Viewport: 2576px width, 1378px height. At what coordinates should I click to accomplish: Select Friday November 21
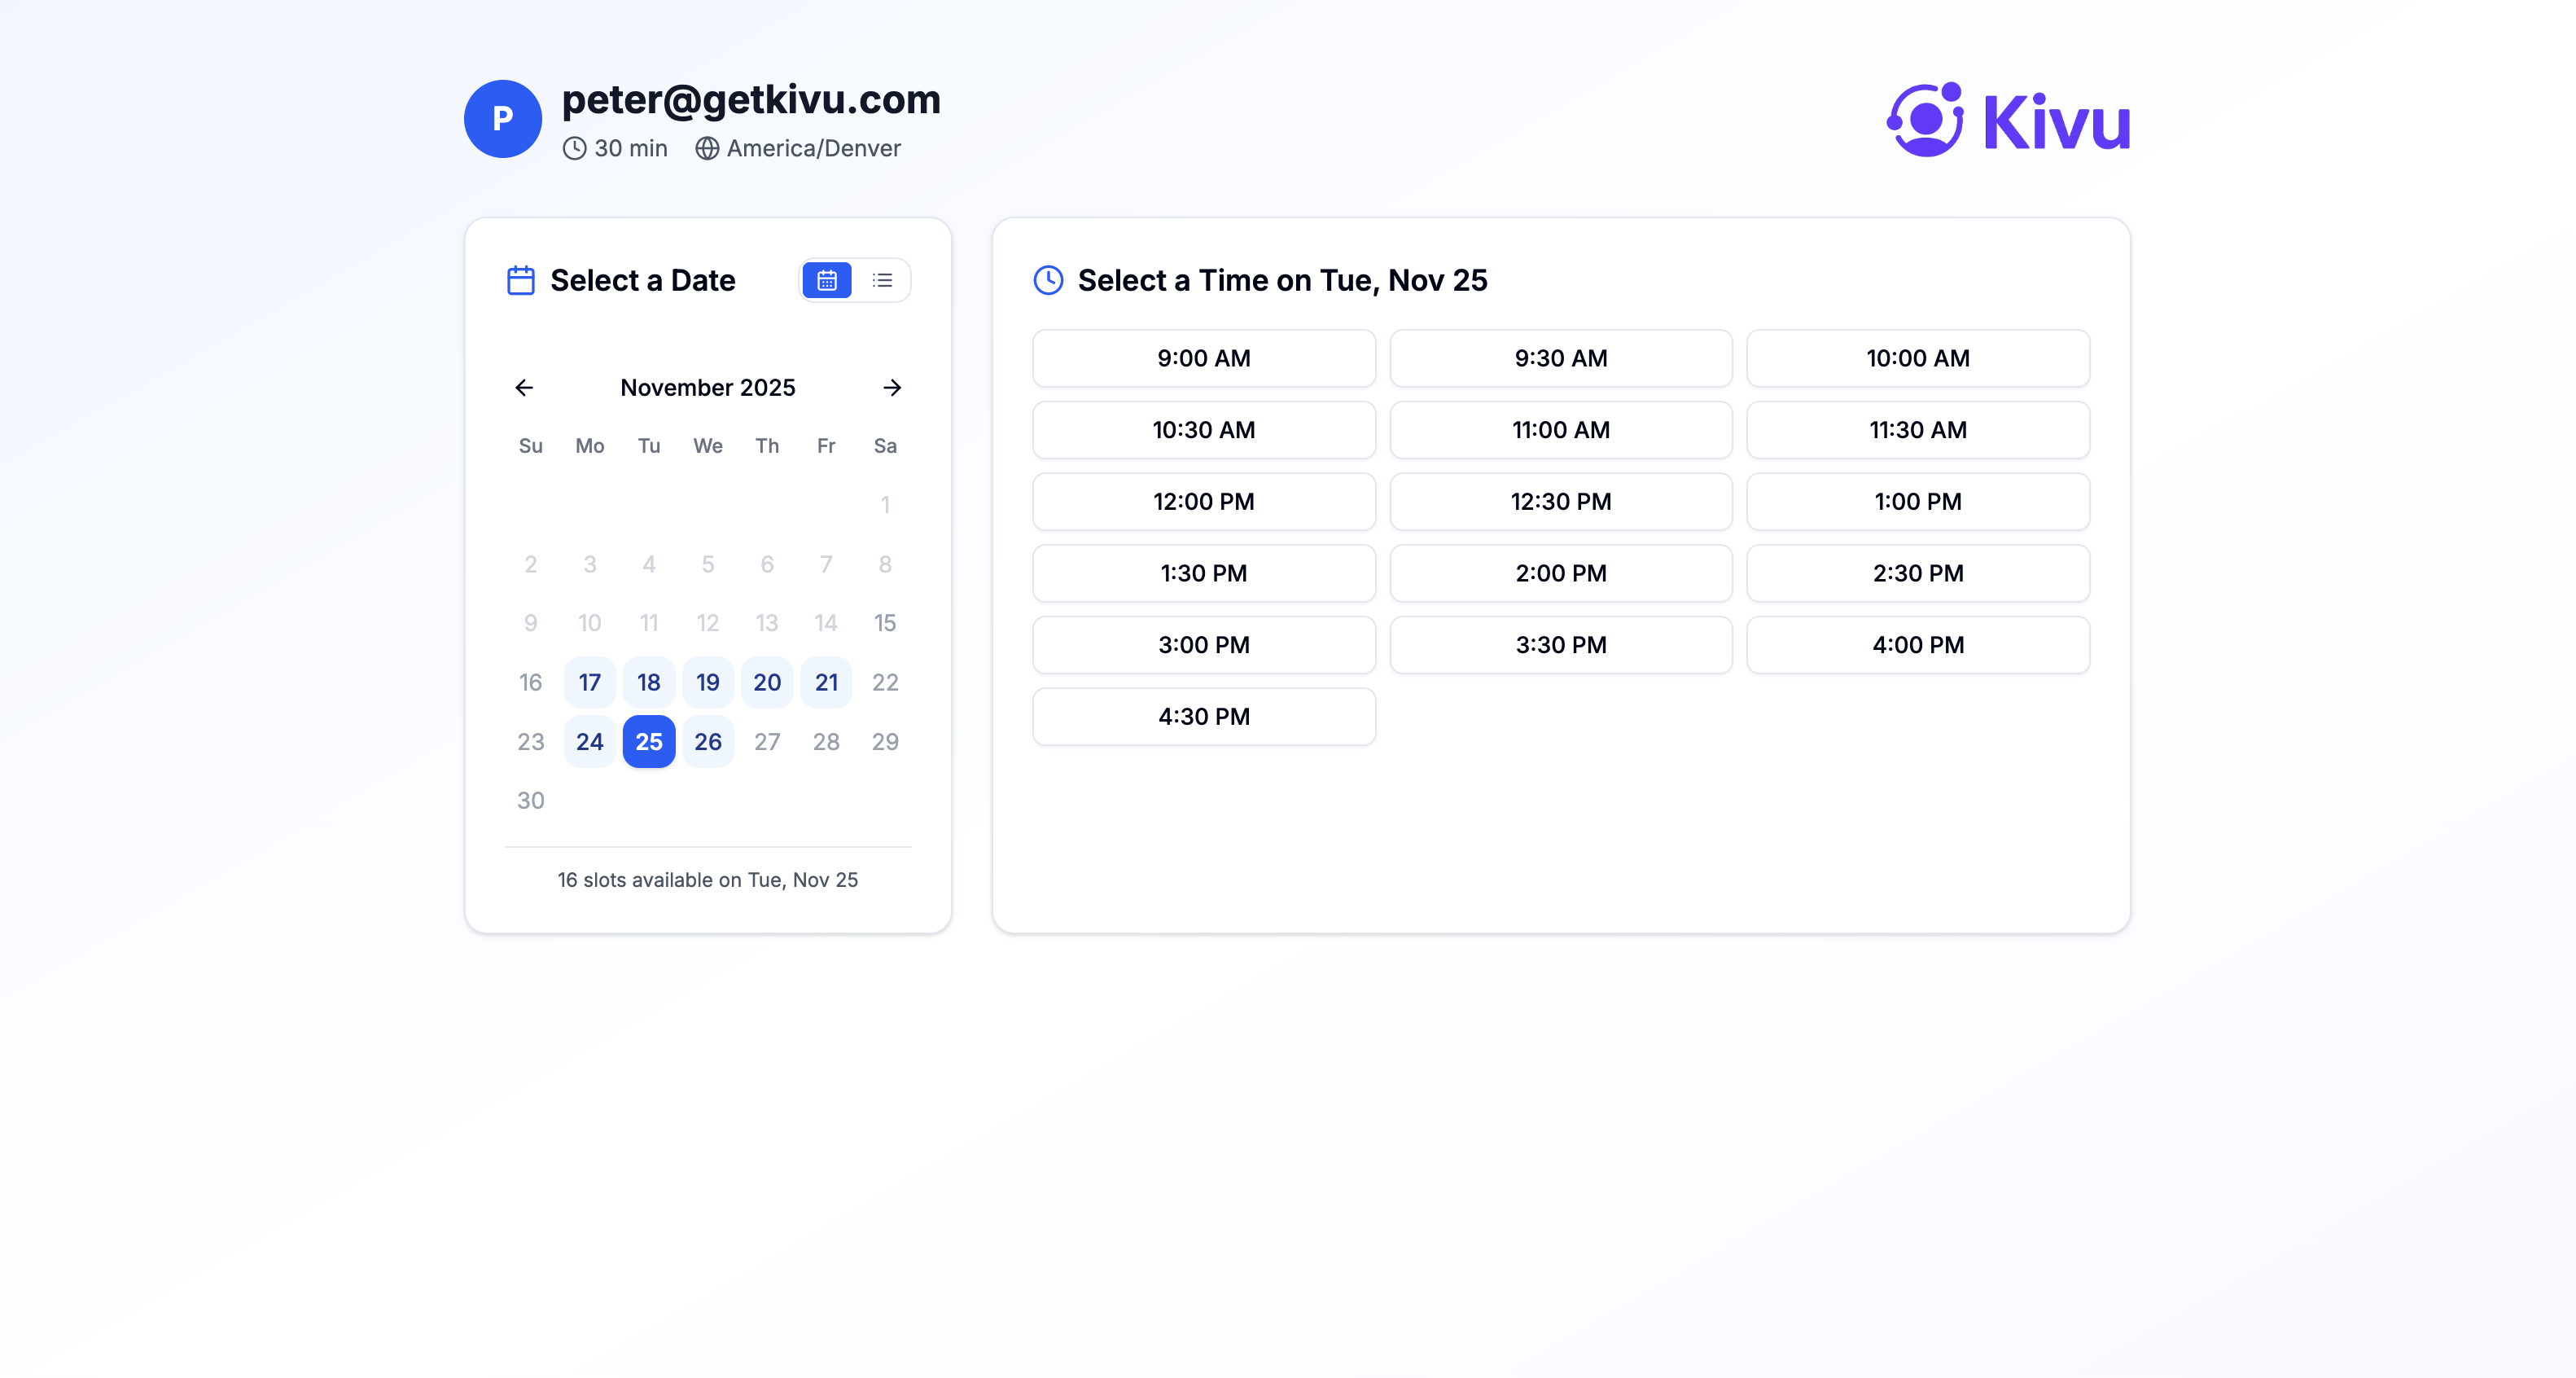[826, 682]
